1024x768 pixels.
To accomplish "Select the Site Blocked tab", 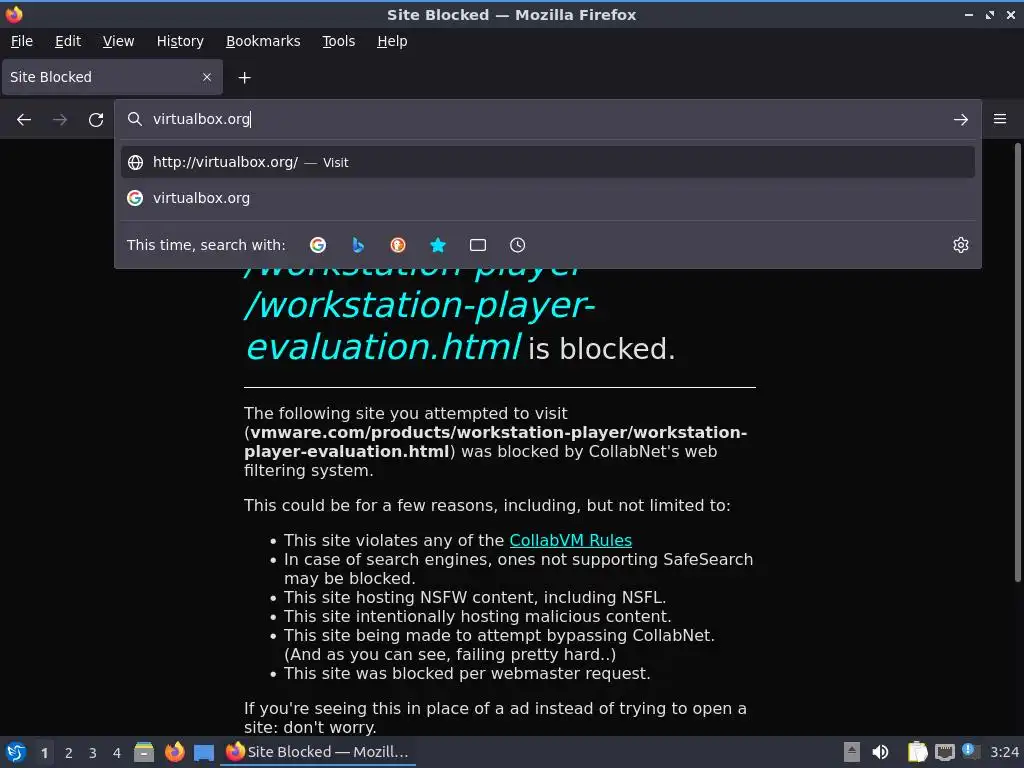I will coord(112,77).
